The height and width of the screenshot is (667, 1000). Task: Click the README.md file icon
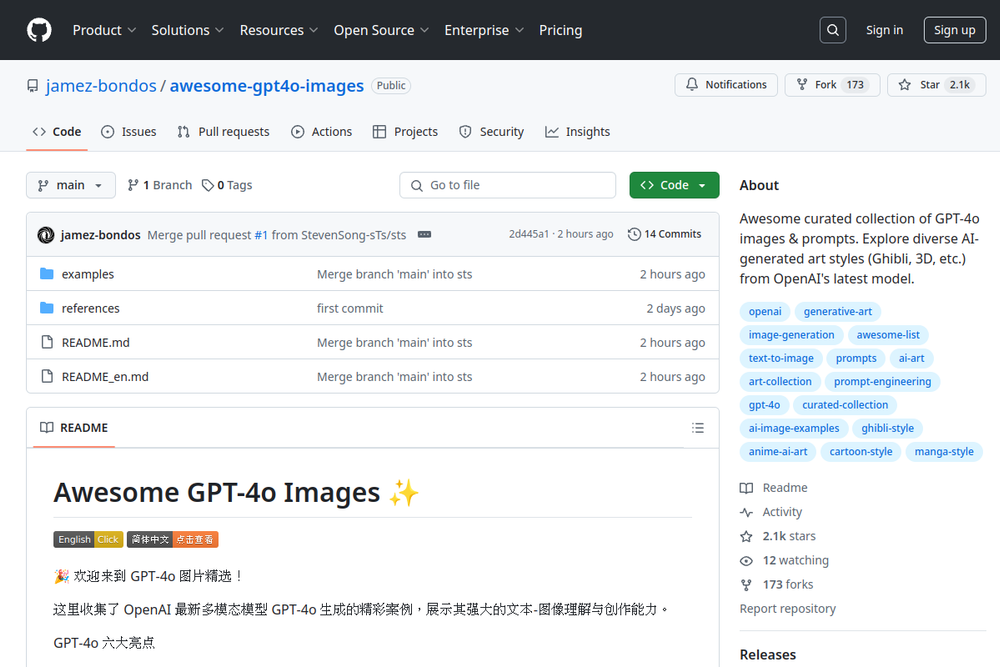(x=47, y=342)
